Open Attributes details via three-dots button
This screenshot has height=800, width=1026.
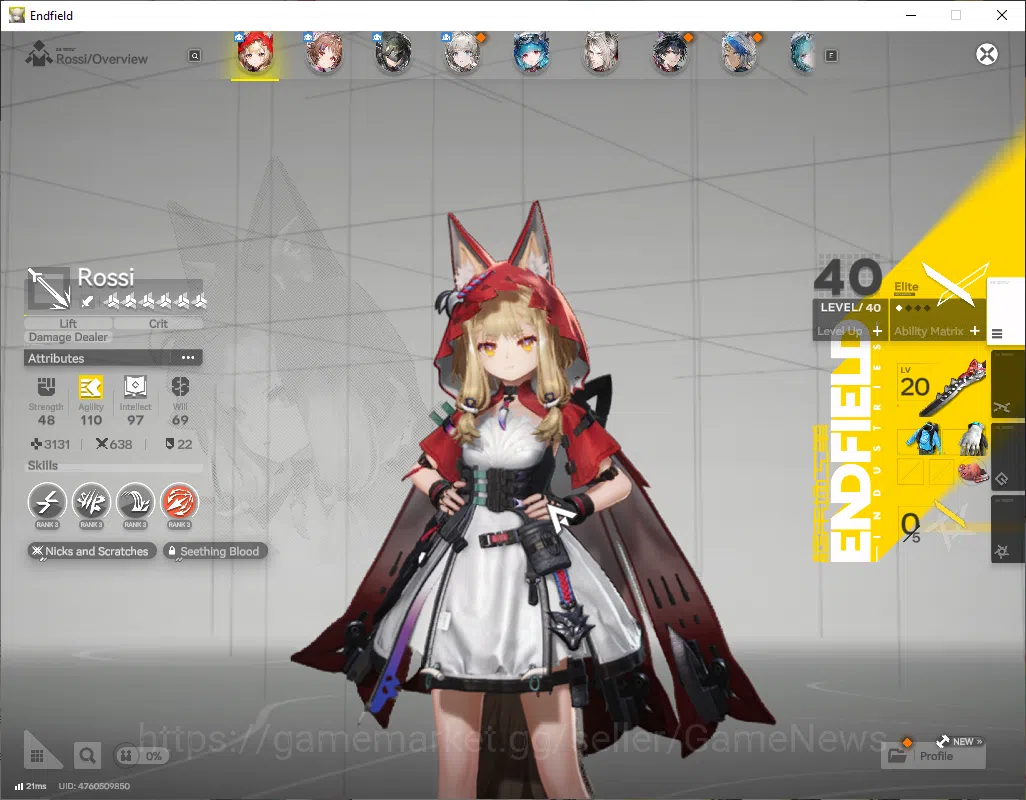point(188,358)
